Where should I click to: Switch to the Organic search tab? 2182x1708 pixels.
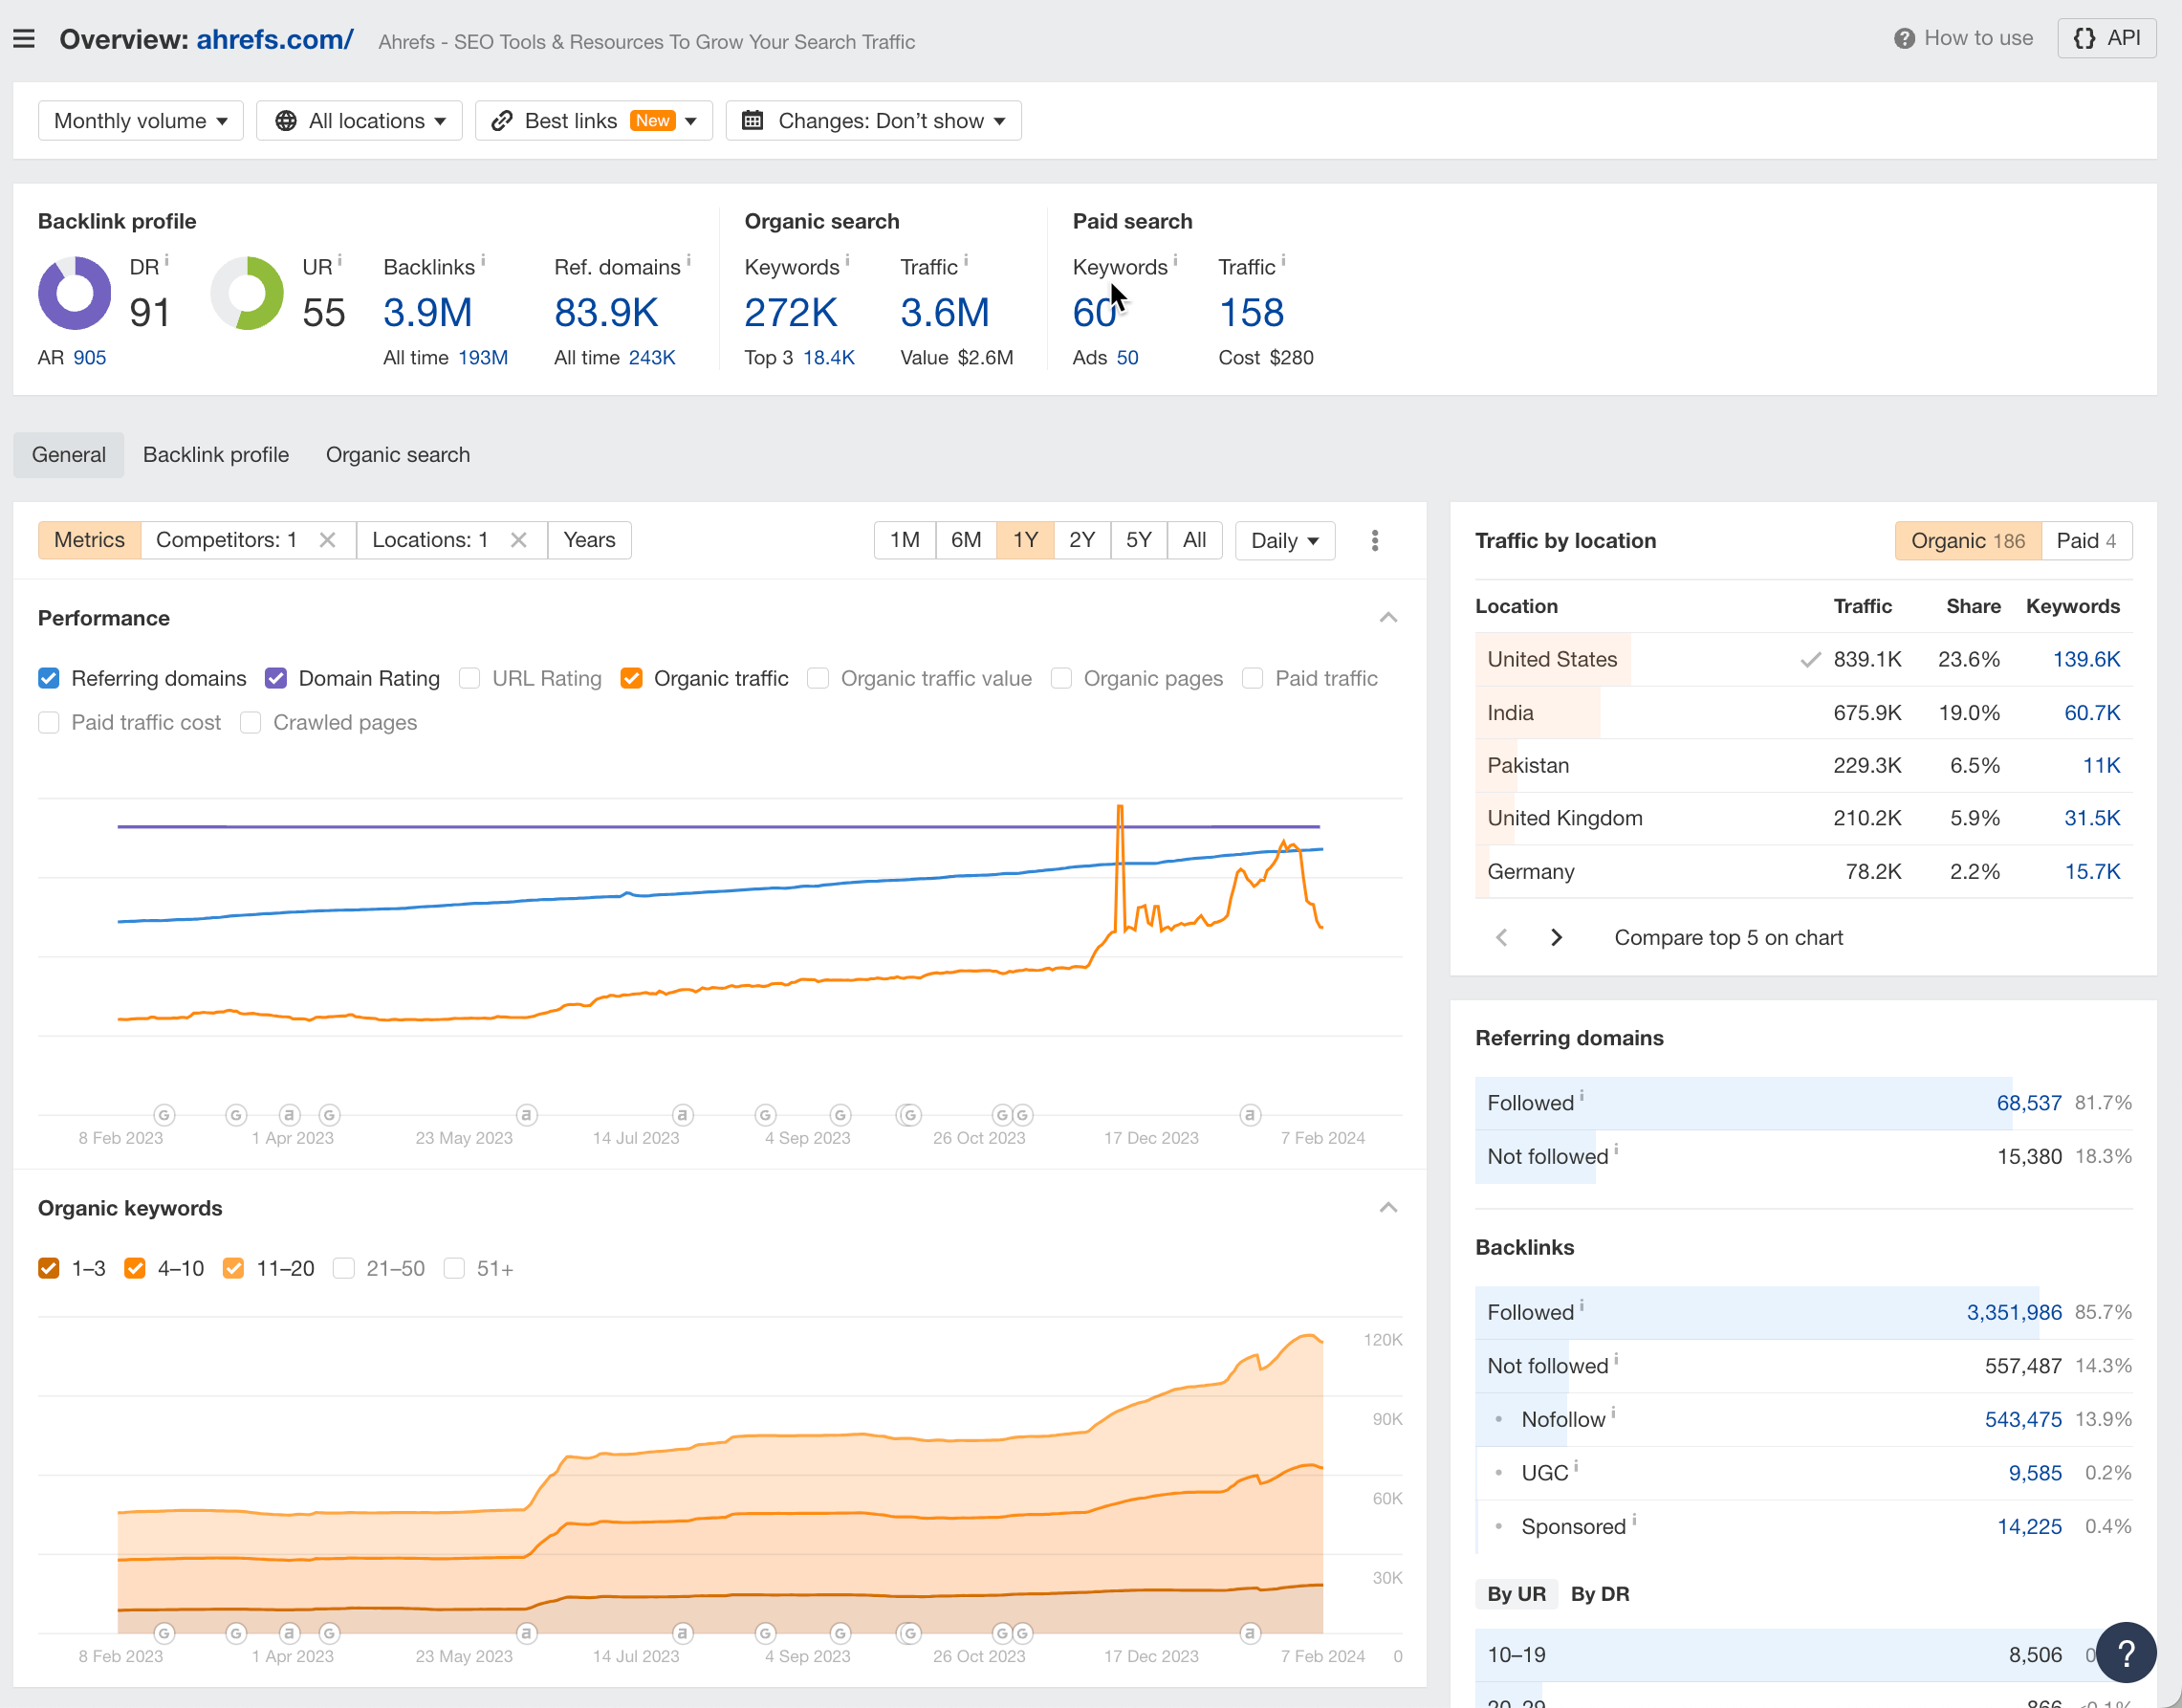coord(397,454)
